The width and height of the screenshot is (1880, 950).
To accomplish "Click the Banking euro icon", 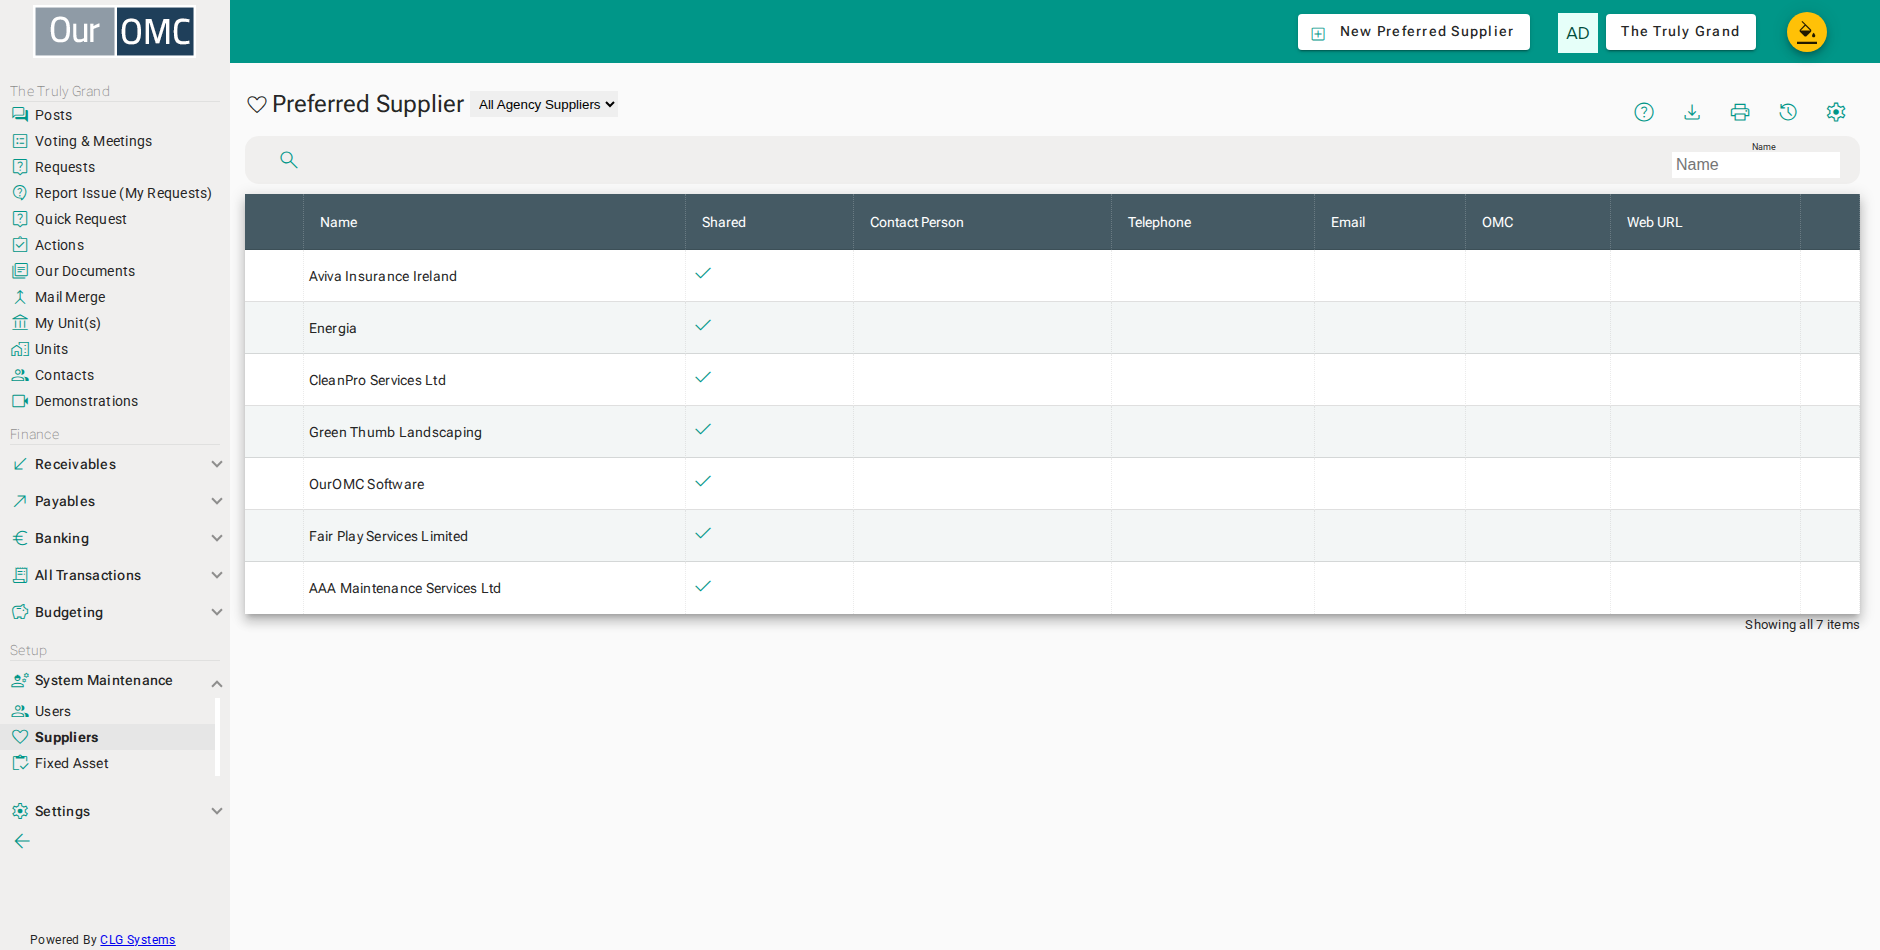I will pyautogui.click(x=20, y=538).
